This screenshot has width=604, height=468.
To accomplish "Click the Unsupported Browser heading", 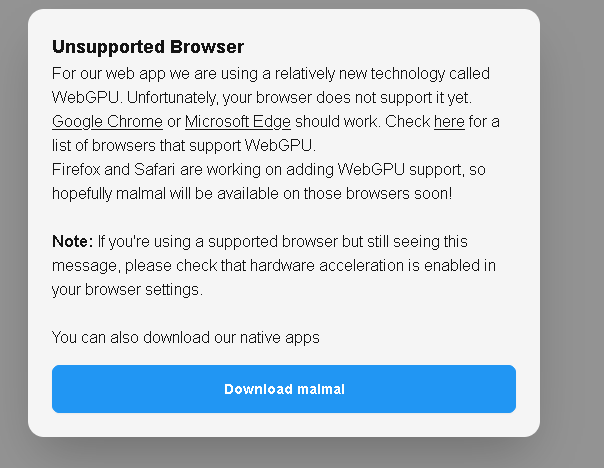I will [x=148, y=47].
